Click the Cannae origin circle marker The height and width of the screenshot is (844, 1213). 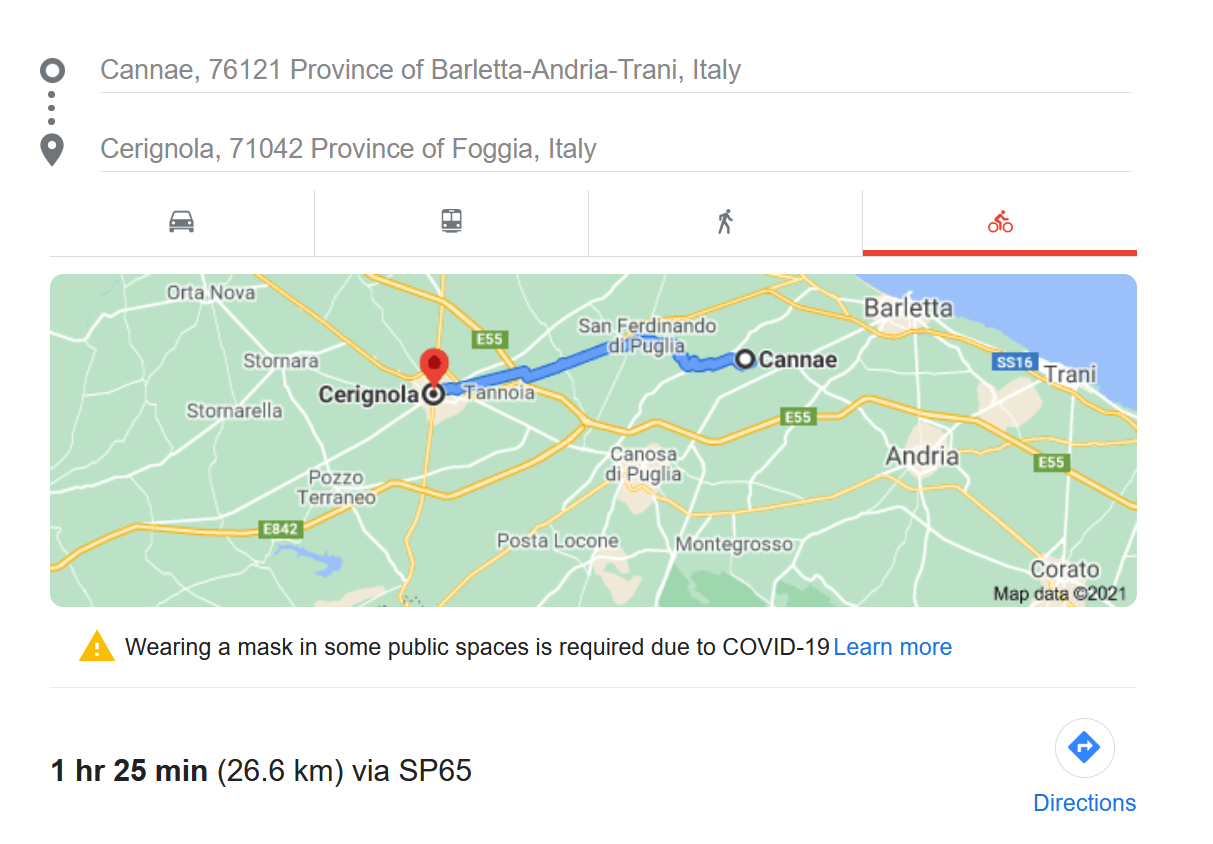click(745, 359)
